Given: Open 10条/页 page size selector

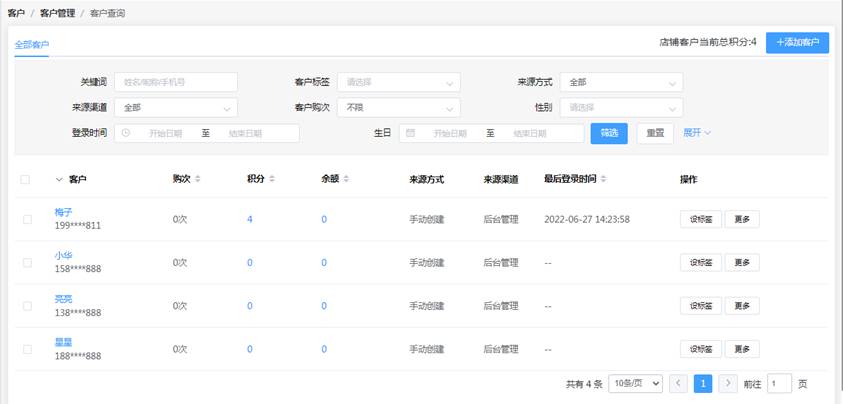Looking at the screenshot, I should tap(635, 384).
